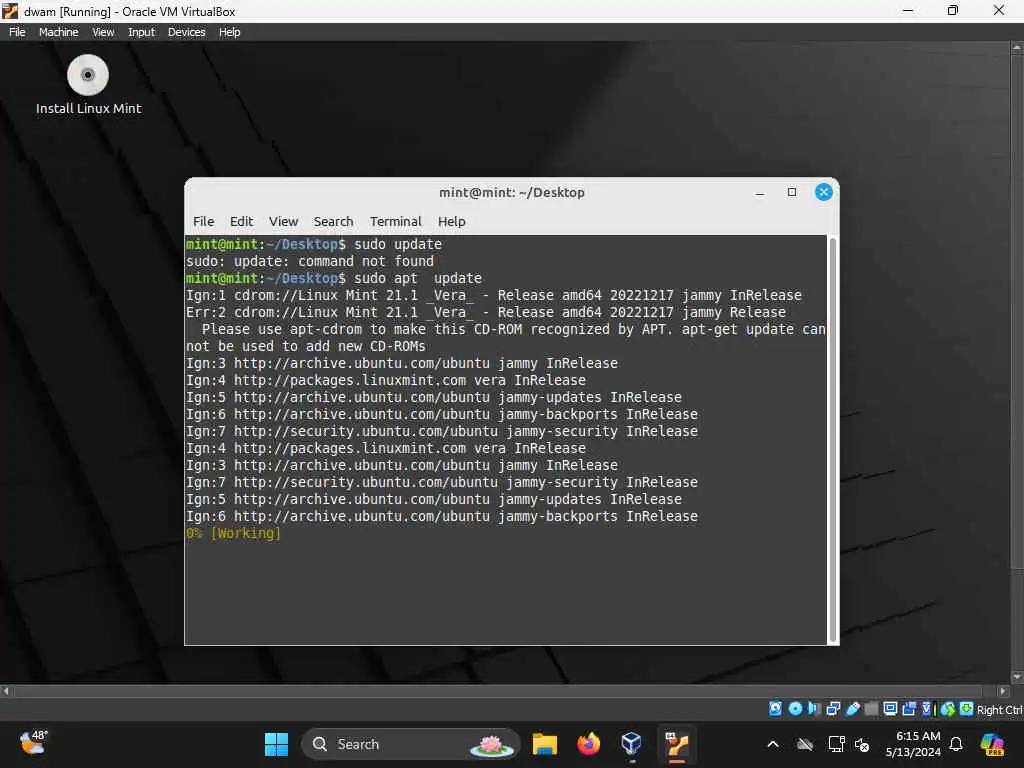1024x768 pixels.
Task: Click the running VM taskbar icon
Action: pyautogui.click(x=677, y=744)
